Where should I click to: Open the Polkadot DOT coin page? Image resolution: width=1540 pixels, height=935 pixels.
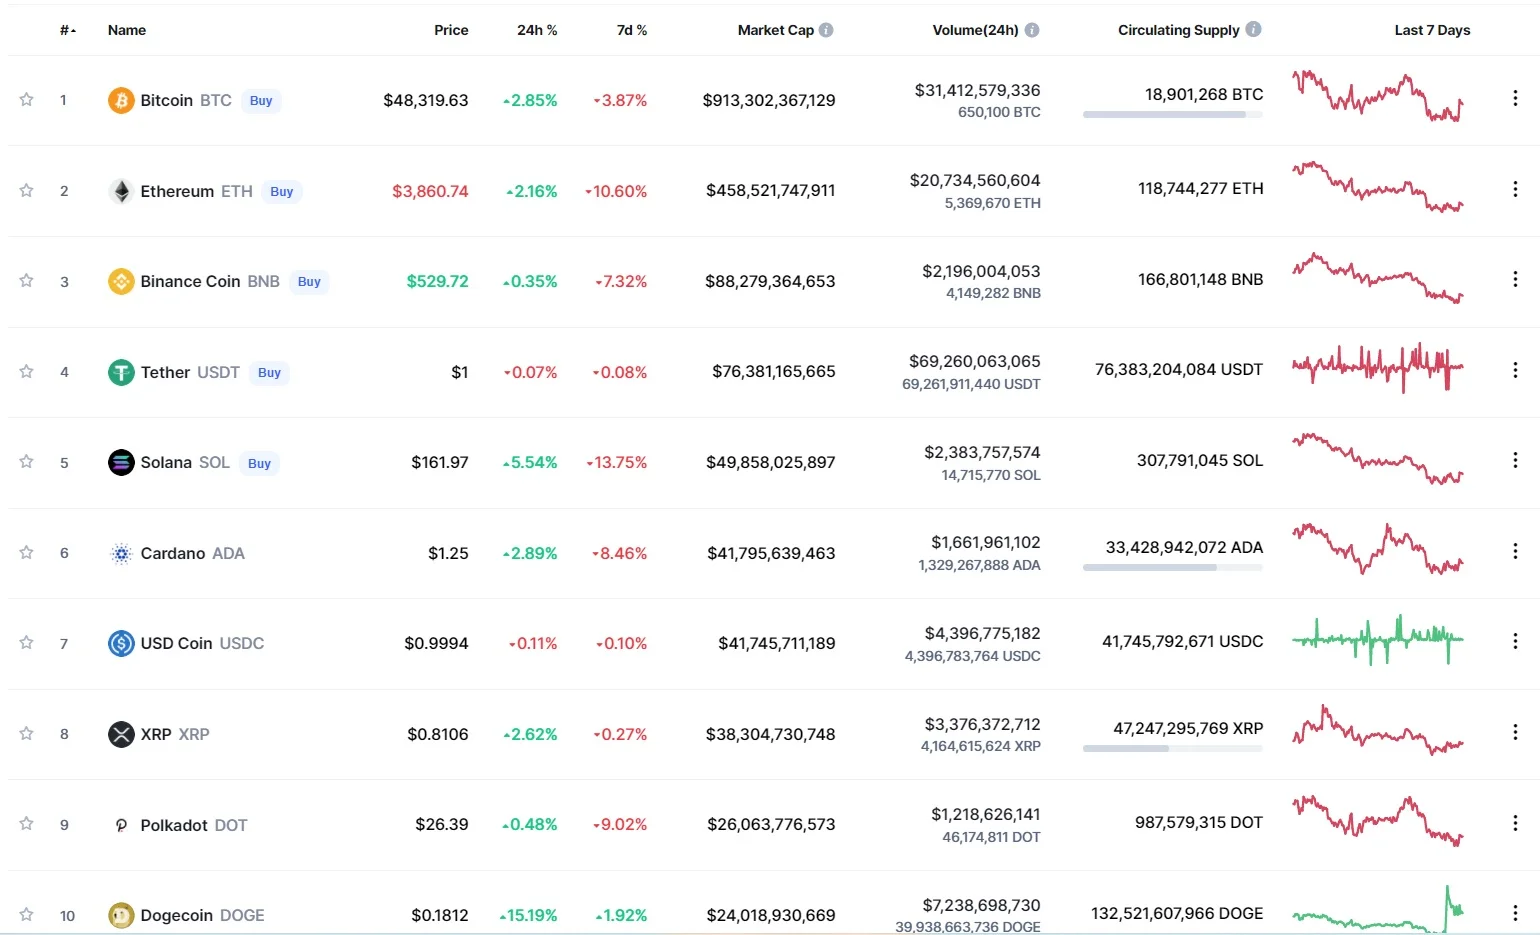(193, 825)
